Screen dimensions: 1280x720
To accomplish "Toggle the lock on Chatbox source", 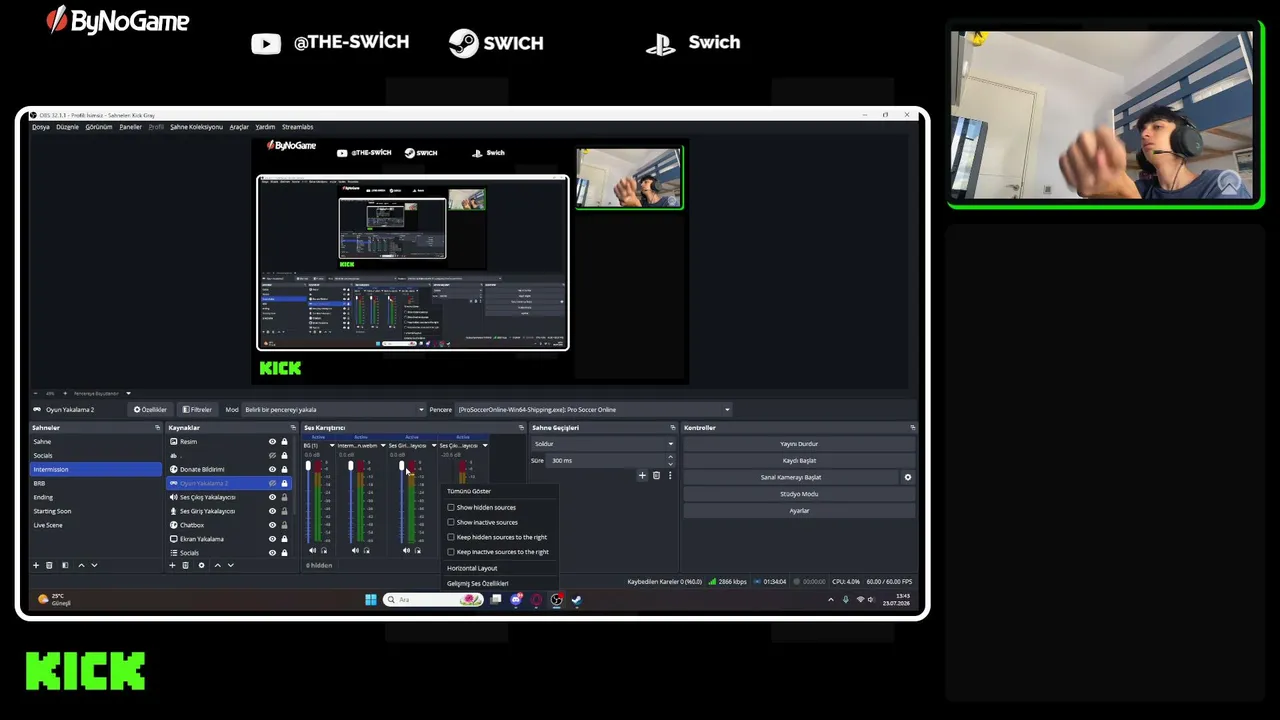I will (284, 525).
